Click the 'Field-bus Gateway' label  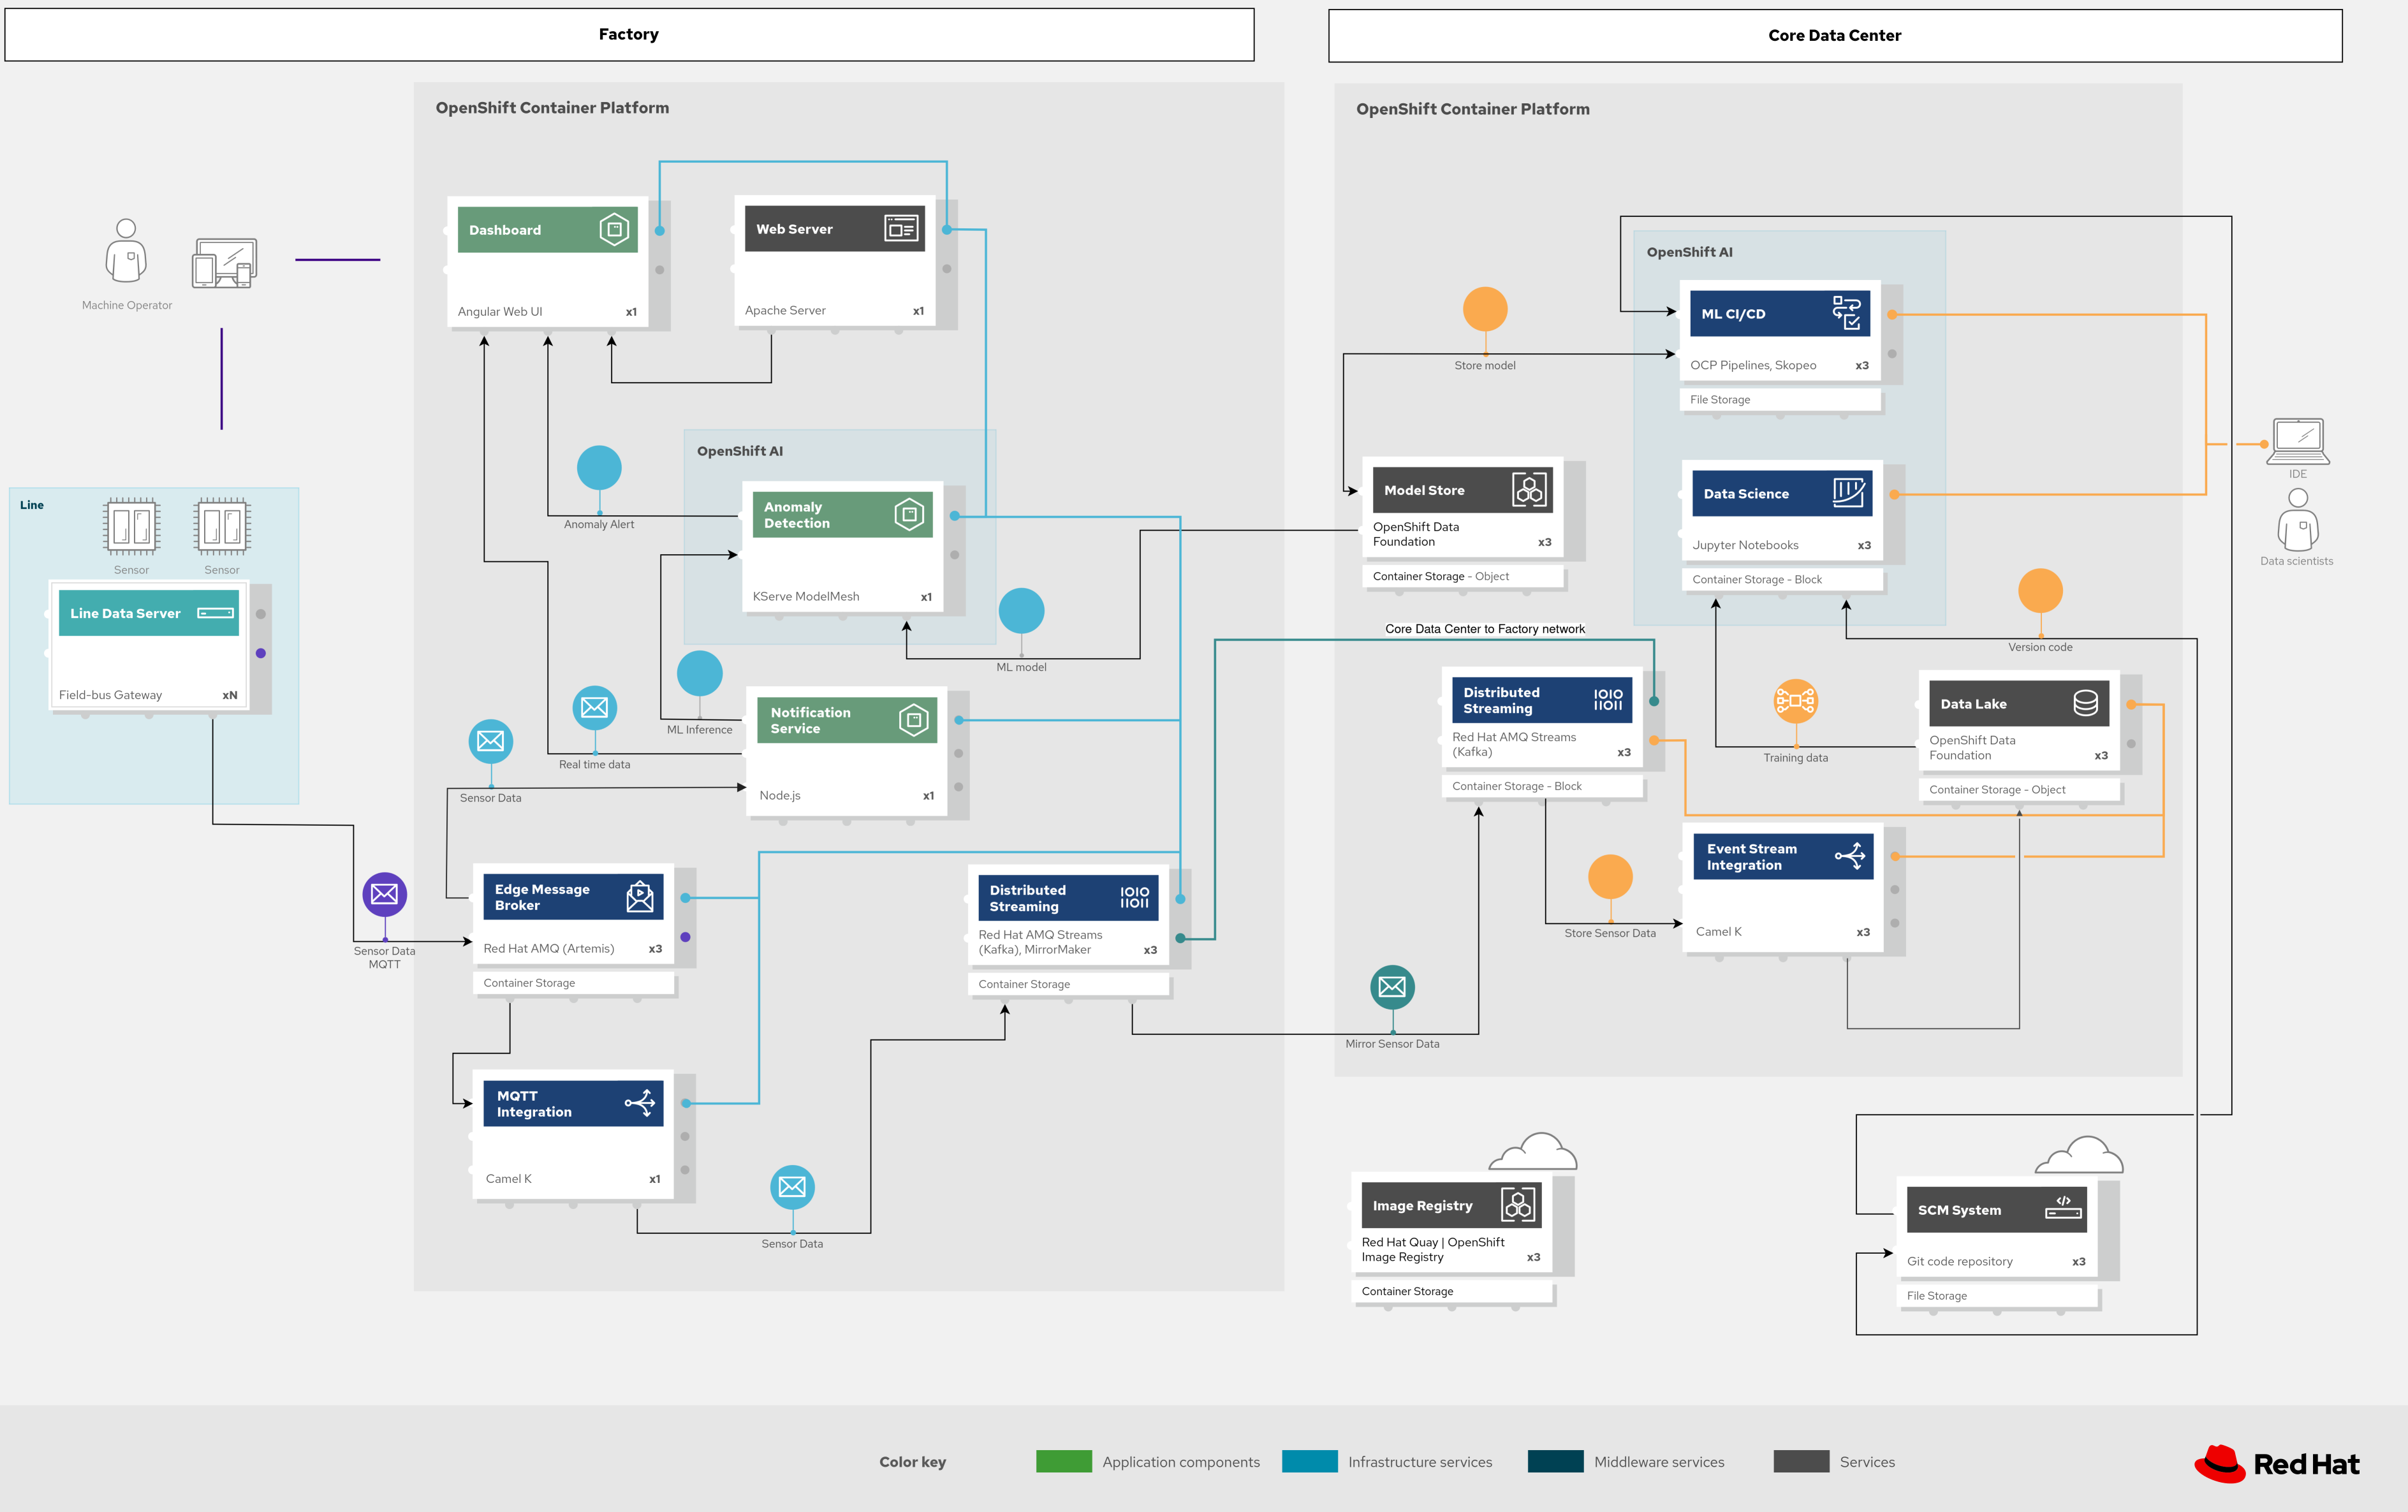(x=110, y=695)
